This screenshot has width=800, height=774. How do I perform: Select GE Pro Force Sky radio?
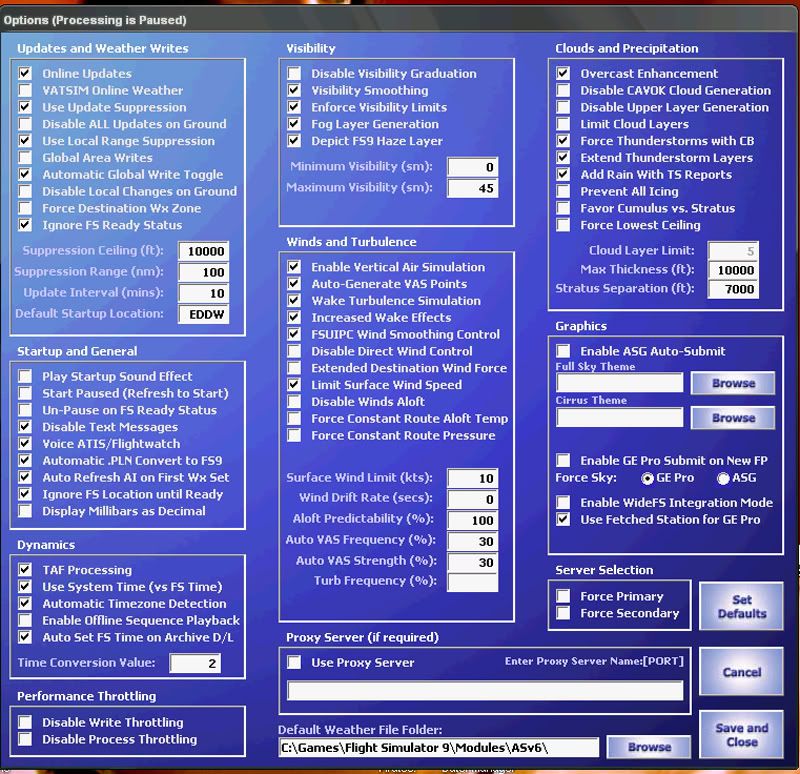coord(647,478)
